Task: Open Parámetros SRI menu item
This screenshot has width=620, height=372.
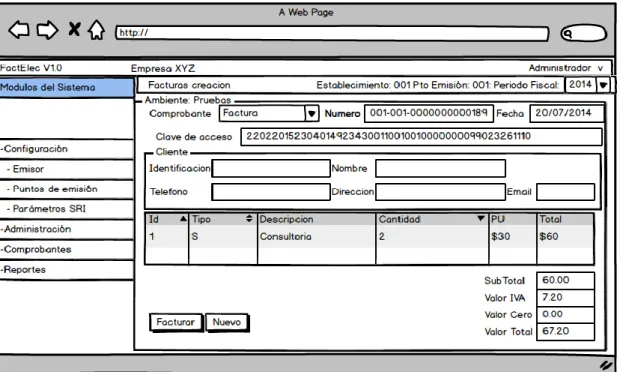Action: click(x=66, y=209)
